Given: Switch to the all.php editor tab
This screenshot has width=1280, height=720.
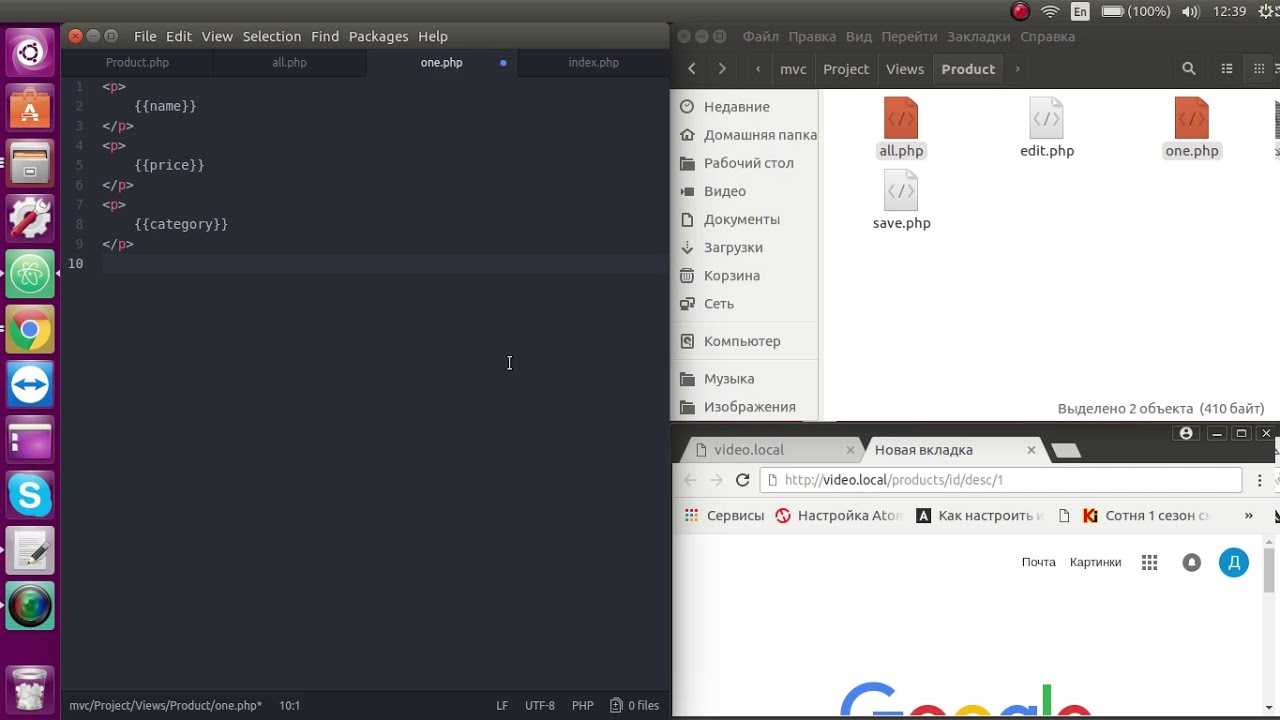Looking at the screenshot, I should coord(289,62).
